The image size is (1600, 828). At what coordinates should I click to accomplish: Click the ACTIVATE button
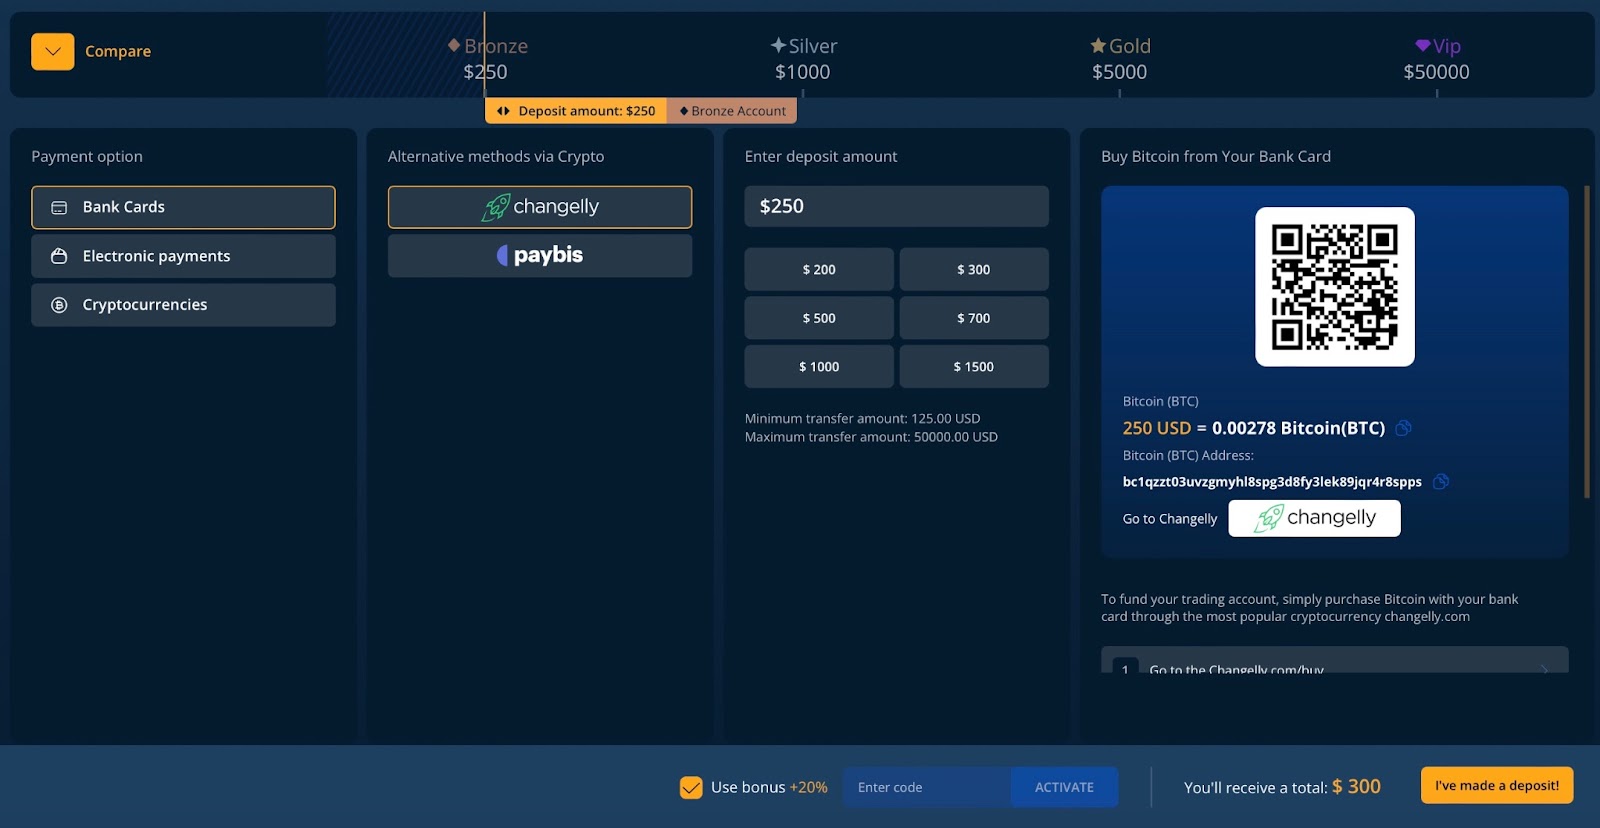(1064, 788)
